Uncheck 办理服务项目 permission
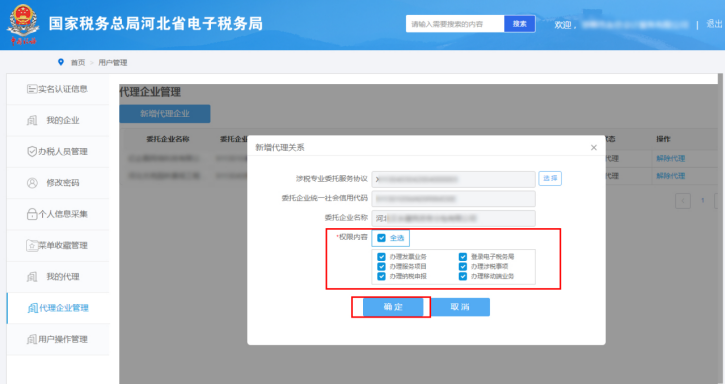The height and width of the screenshot is (385, 725). click(381, 267)
